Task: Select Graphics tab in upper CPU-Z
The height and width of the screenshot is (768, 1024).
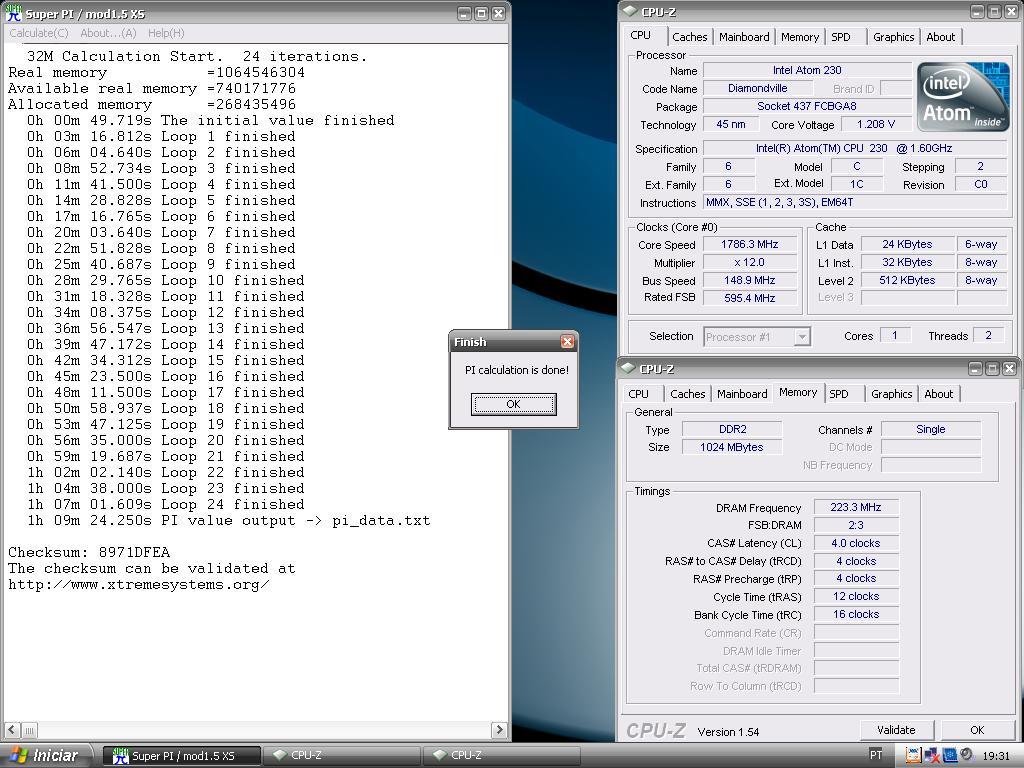Action: (x=893, y=37)
